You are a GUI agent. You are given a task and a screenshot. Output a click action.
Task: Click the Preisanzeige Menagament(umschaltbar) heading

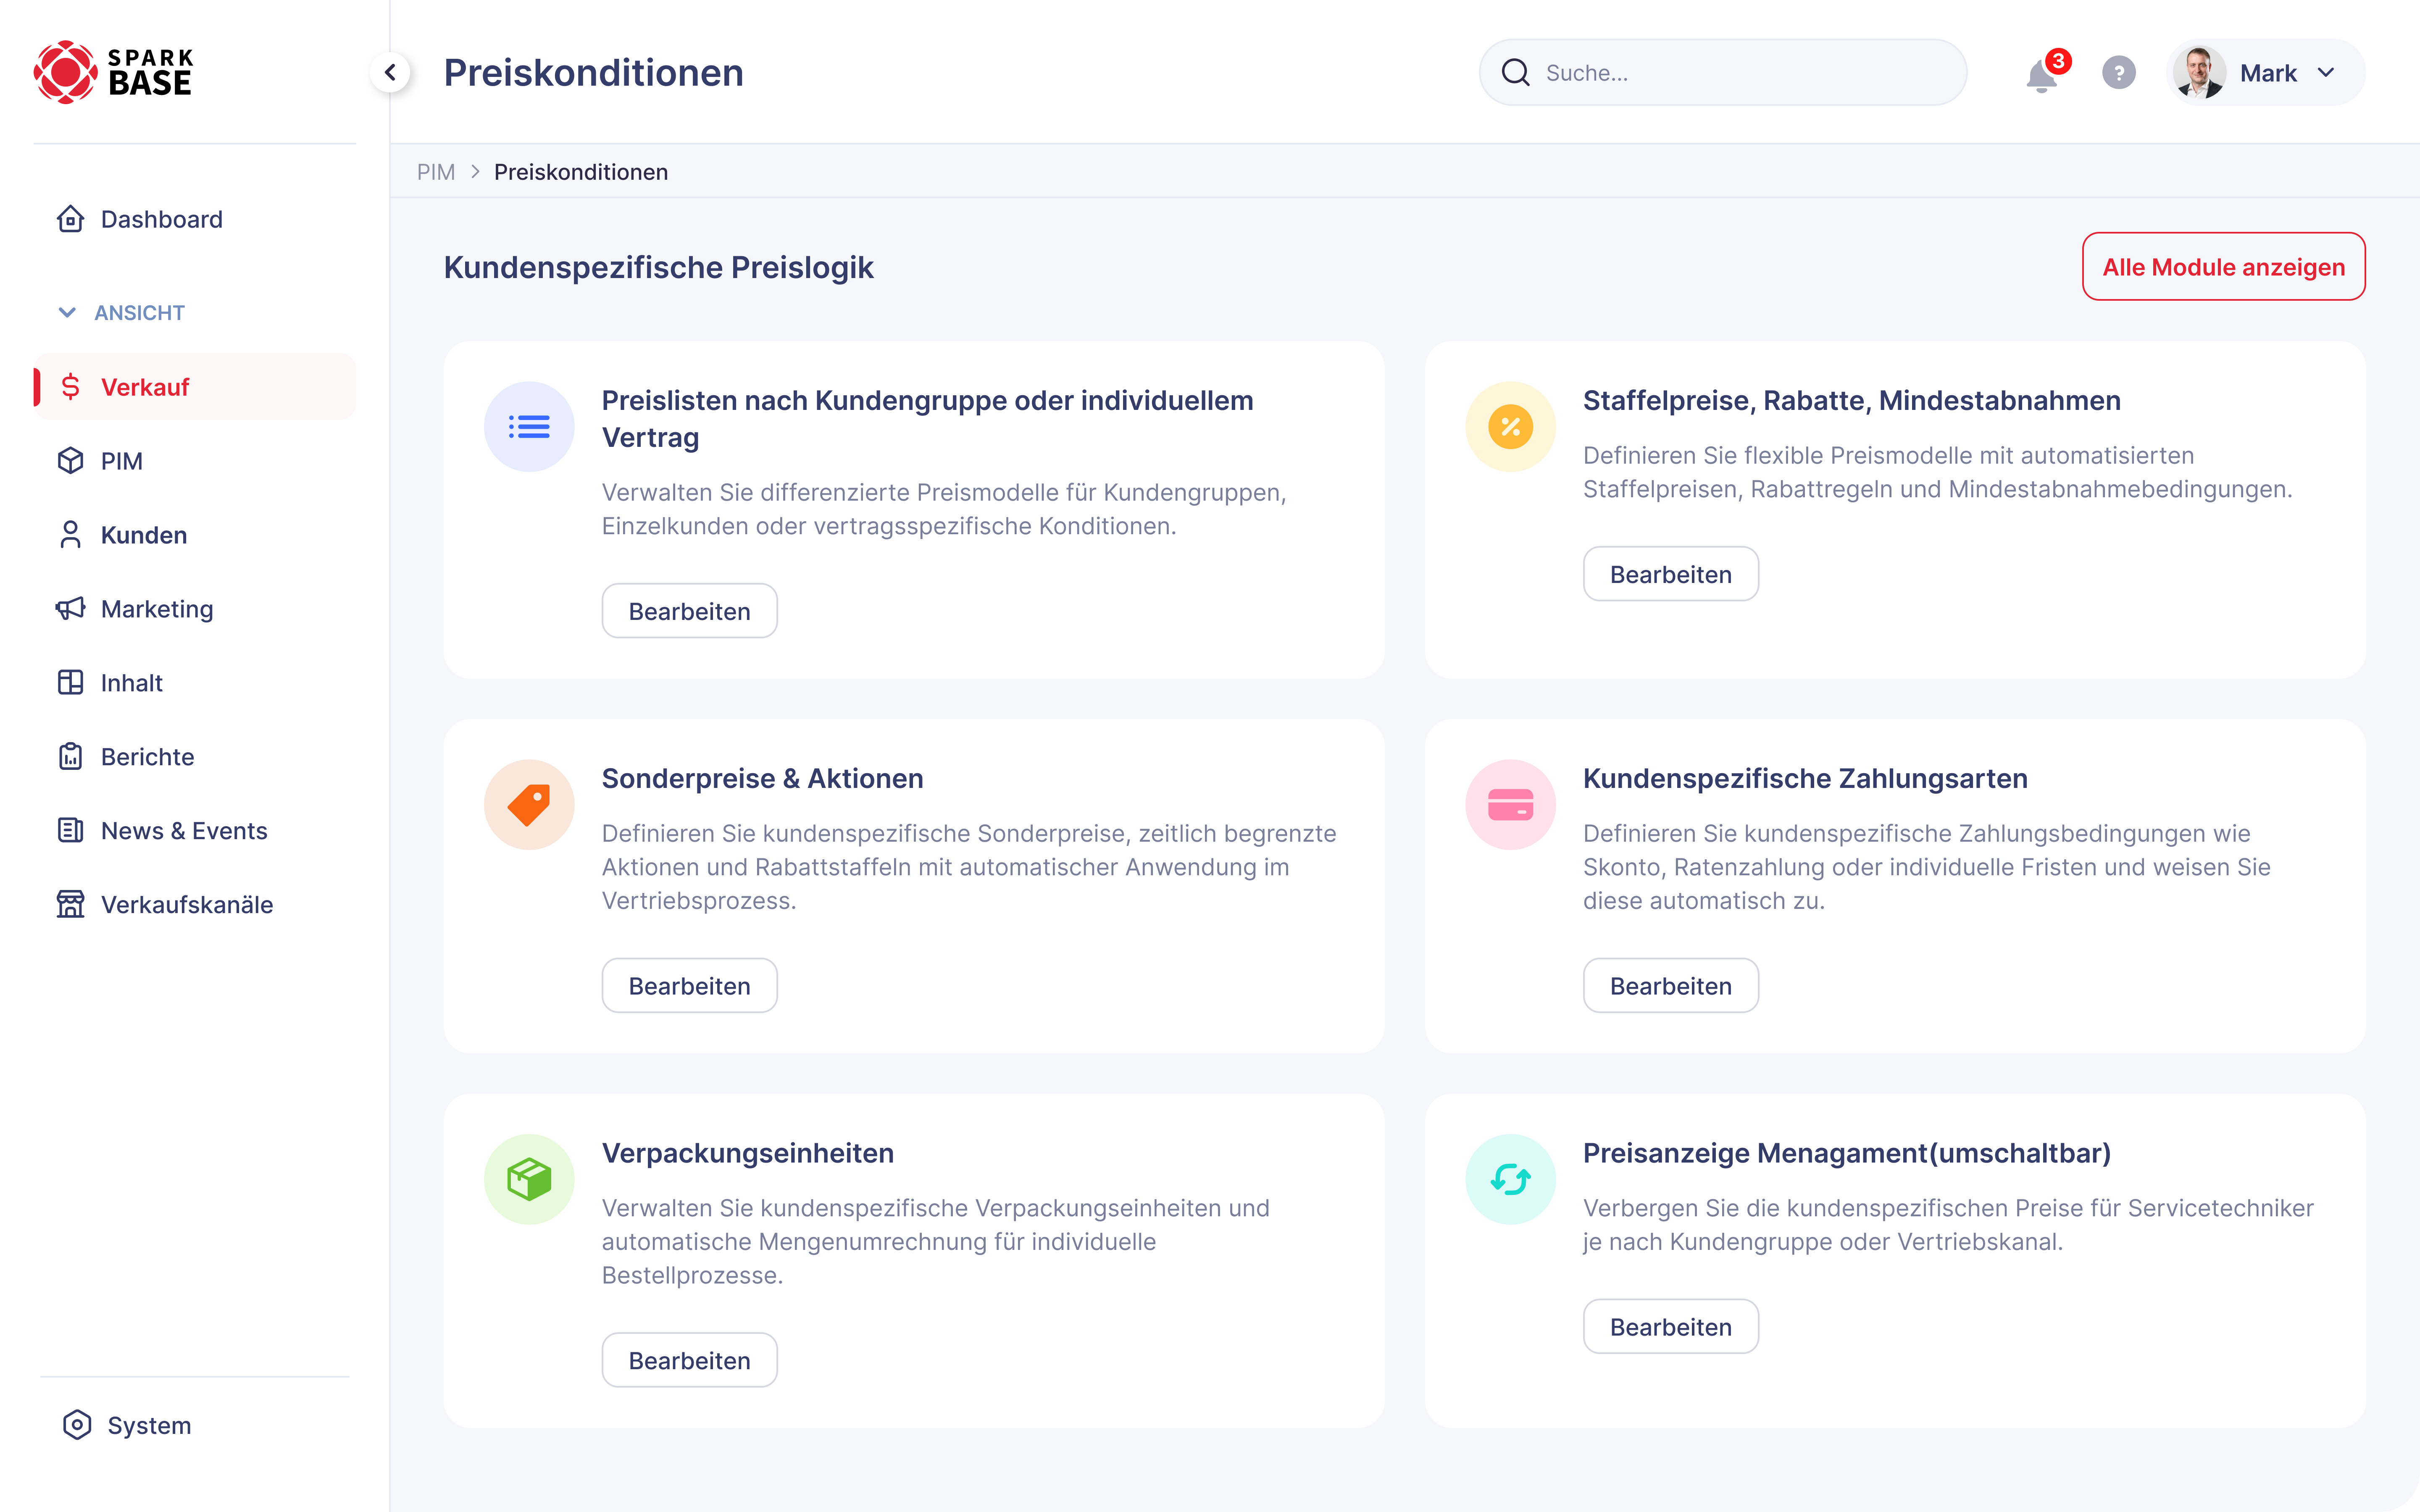[x=1847, y=1152]
